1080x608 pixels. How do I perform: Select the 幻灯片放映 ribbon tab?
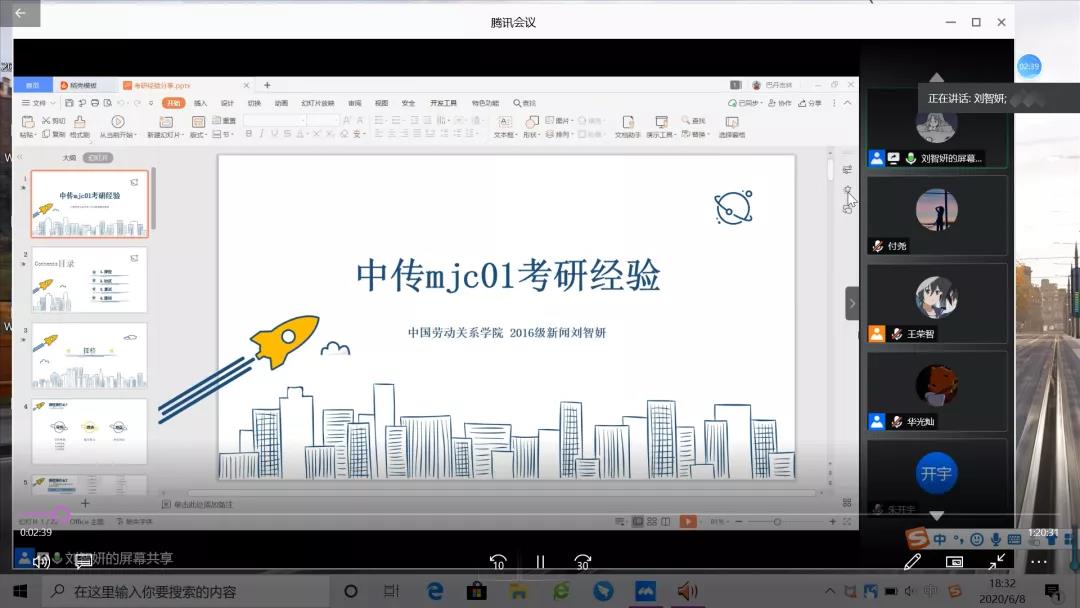pyautogui.click(x=318, y=103)
